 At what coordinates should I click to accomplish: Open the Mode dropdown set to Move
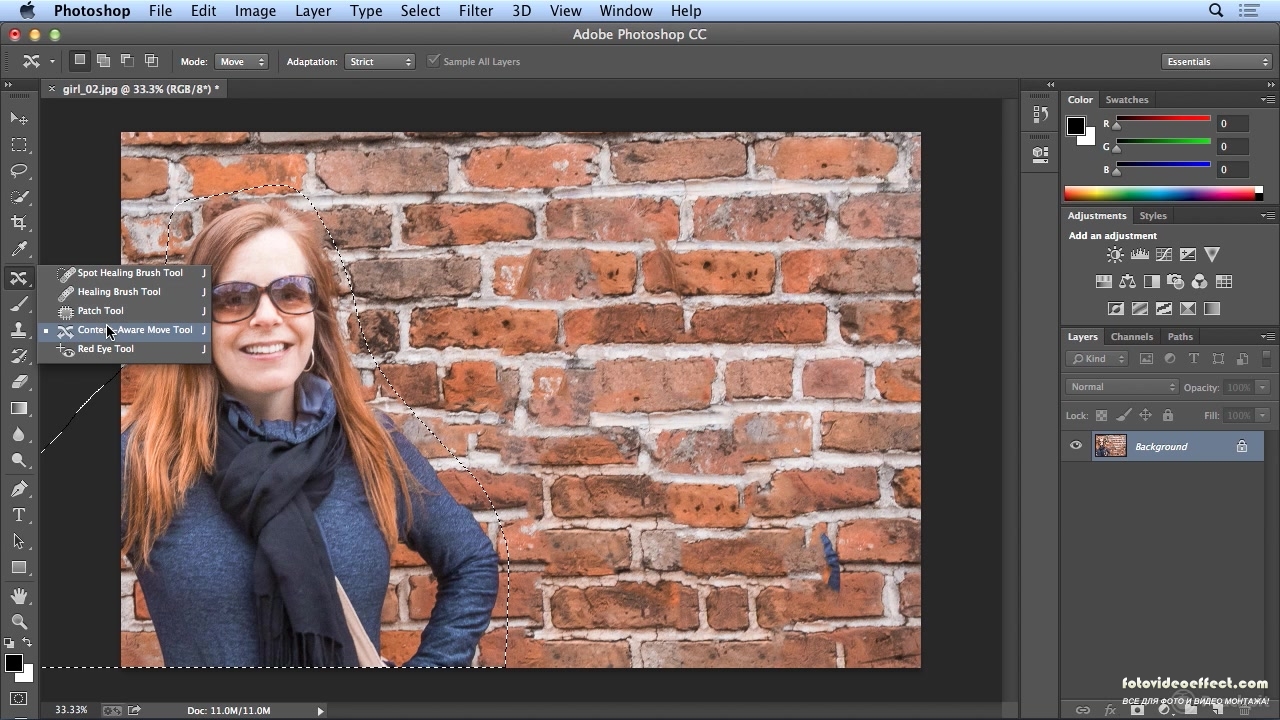point(241,61)
